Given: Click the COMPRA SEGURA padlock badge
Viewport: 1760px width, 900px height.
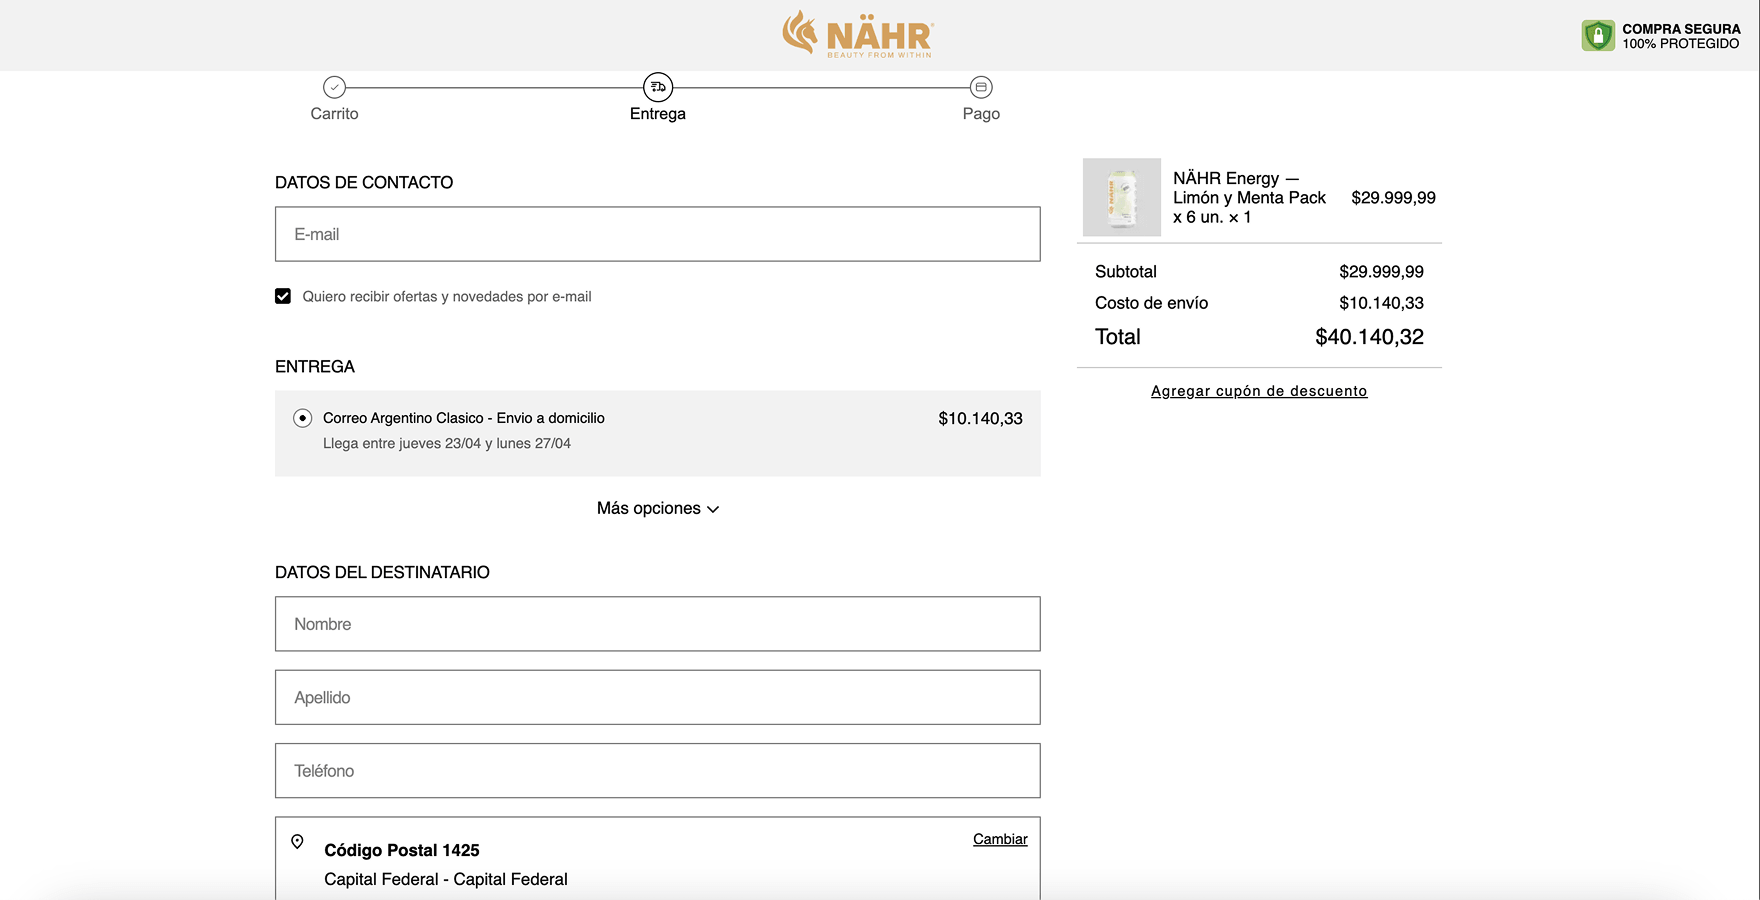Looking at the screenshot, I should pos(1598,34).
